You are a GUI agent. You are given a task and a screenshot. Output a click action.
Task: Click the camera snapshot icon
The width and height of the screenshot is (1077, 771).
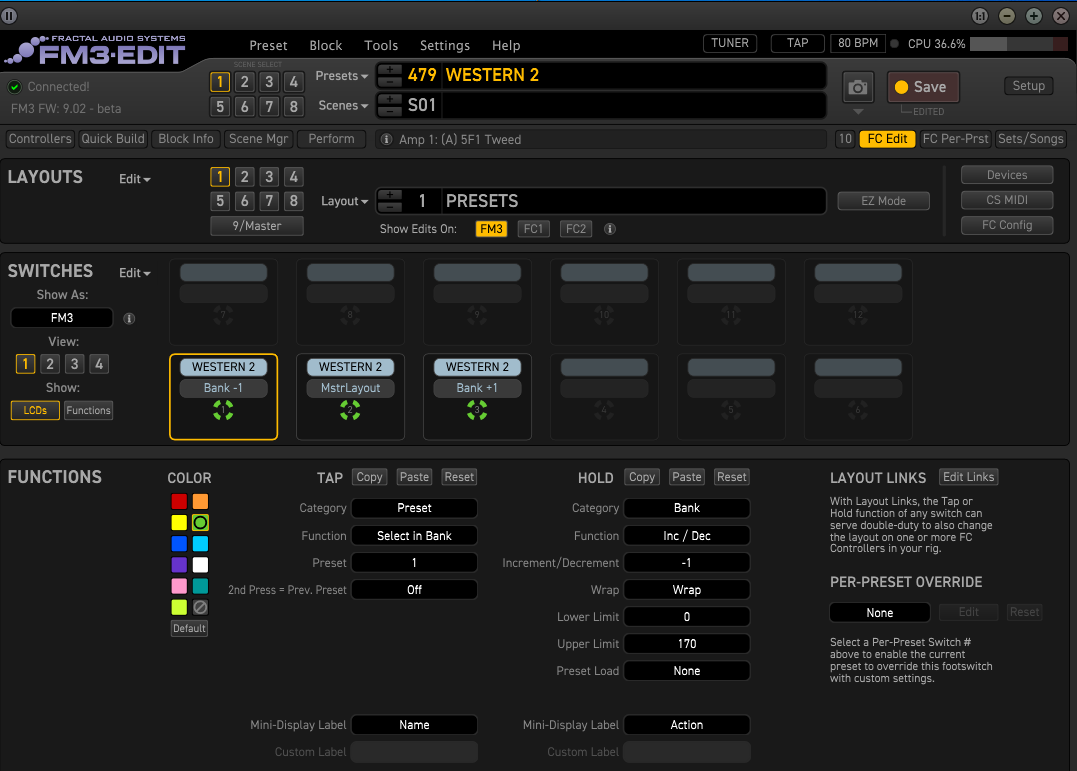tap(857, 87)
